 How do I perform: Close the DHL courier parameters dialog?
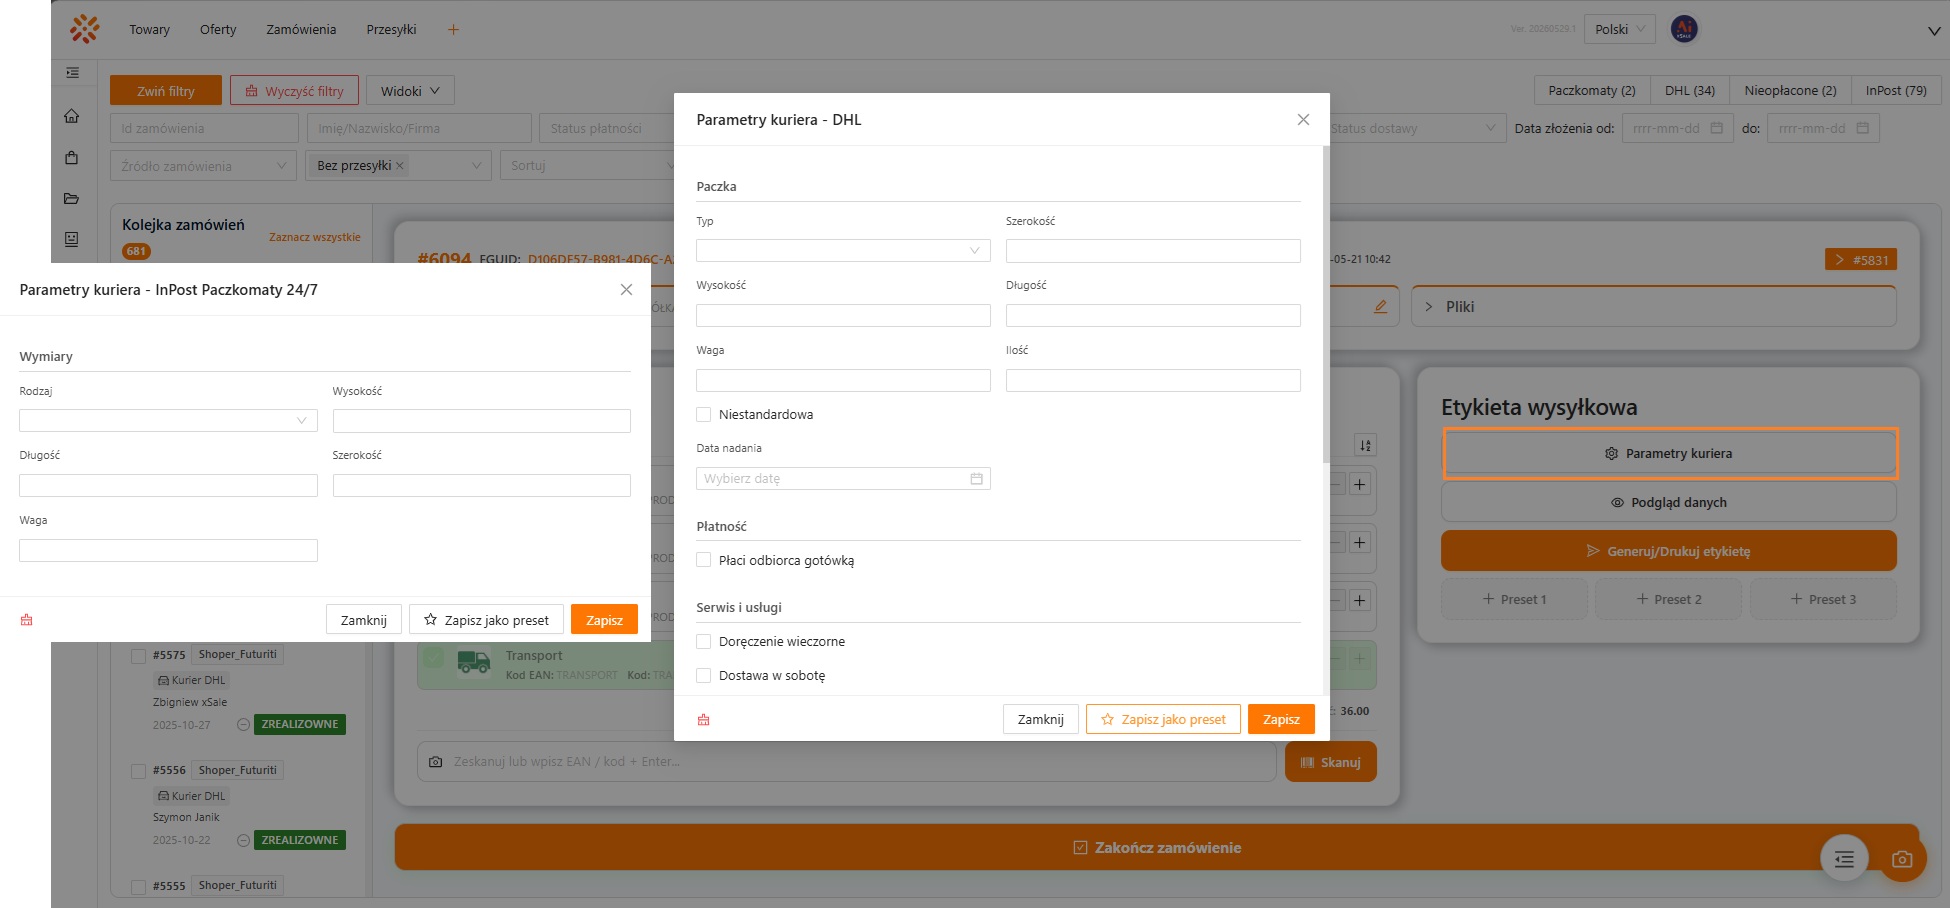[1303, 120]
